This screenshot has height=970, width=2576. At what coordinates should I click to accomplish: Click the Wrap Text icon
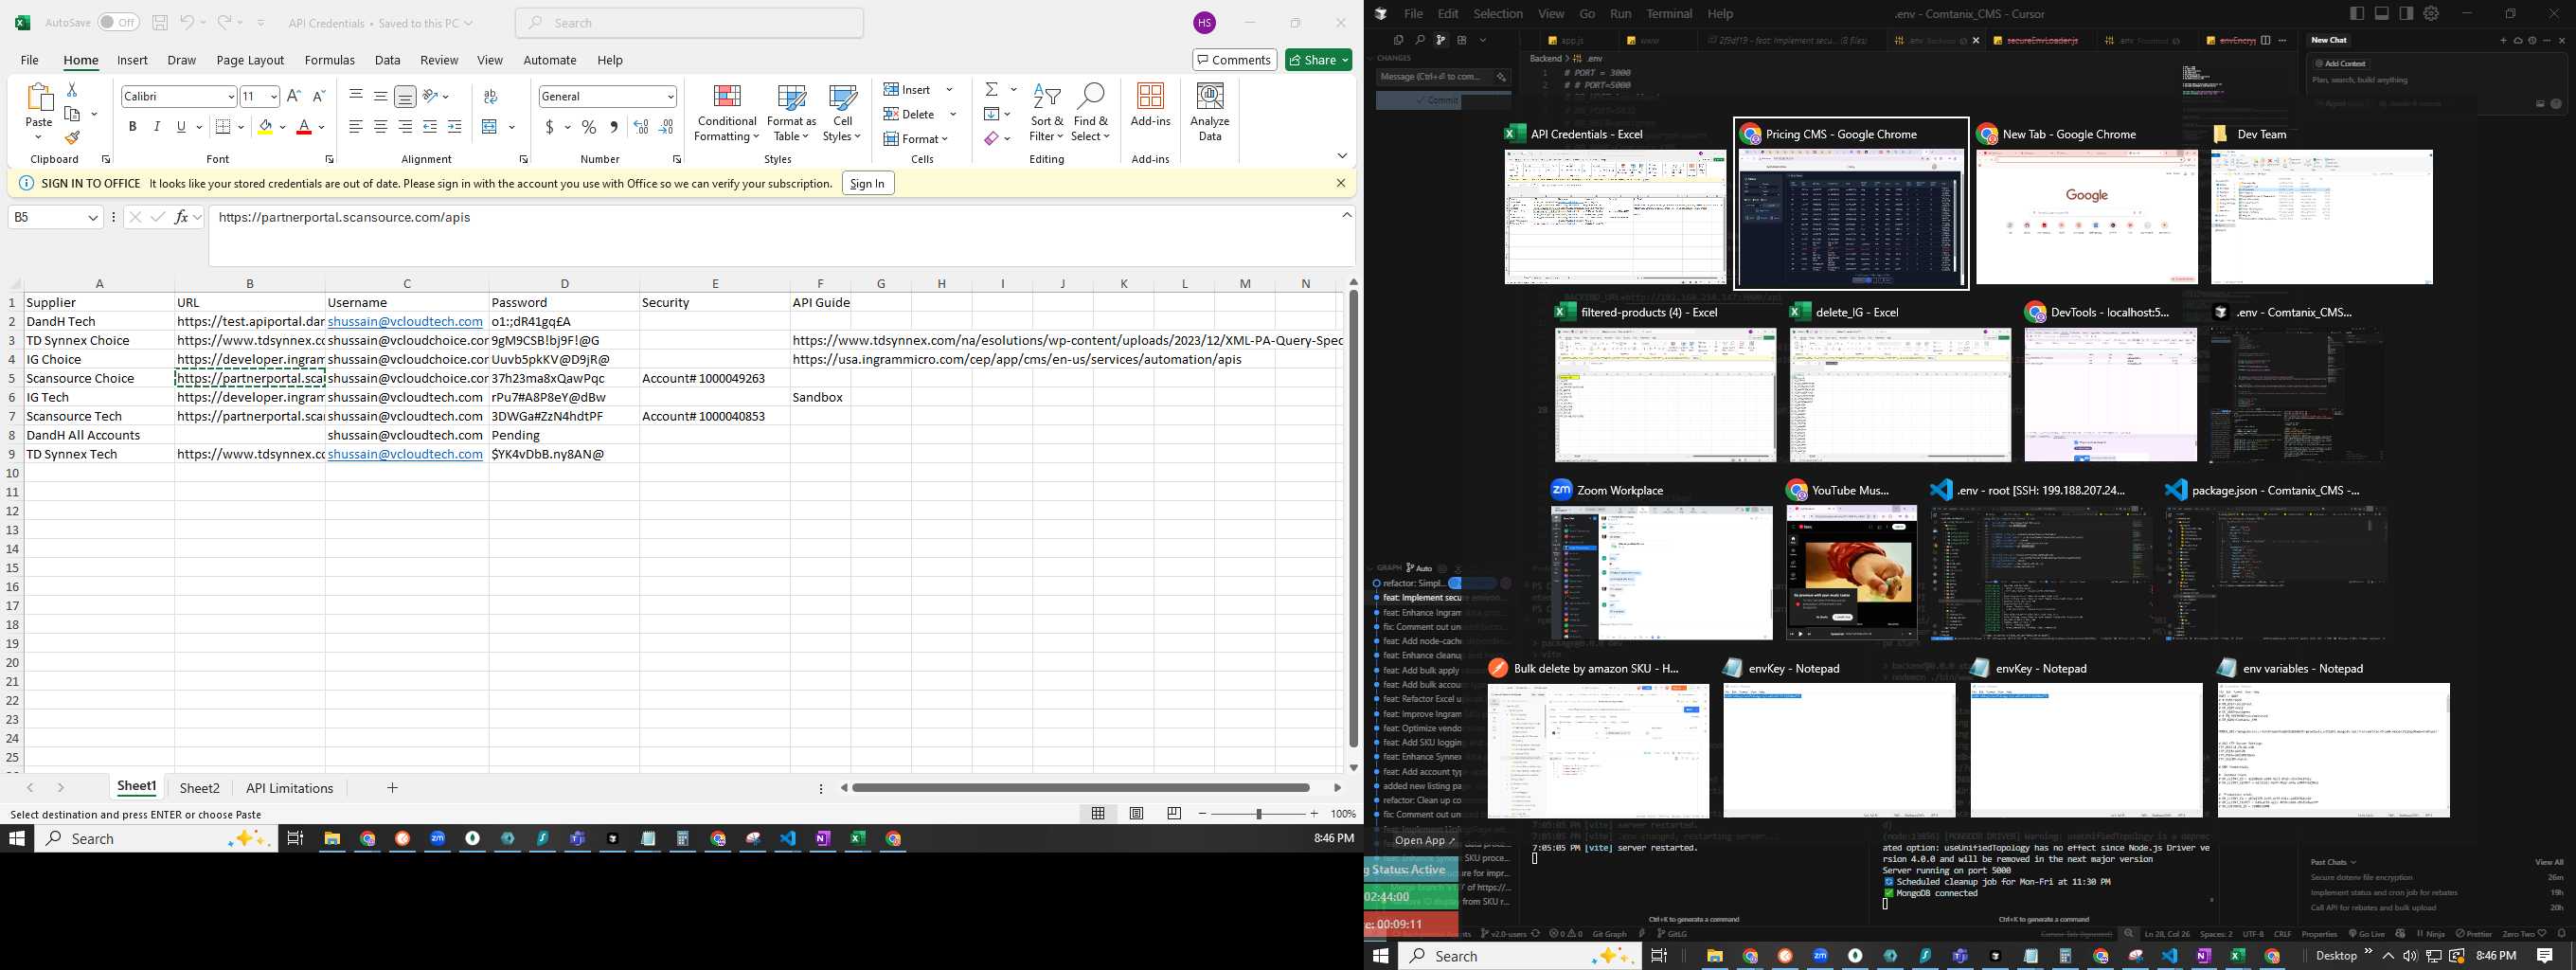tap(490, 96)
